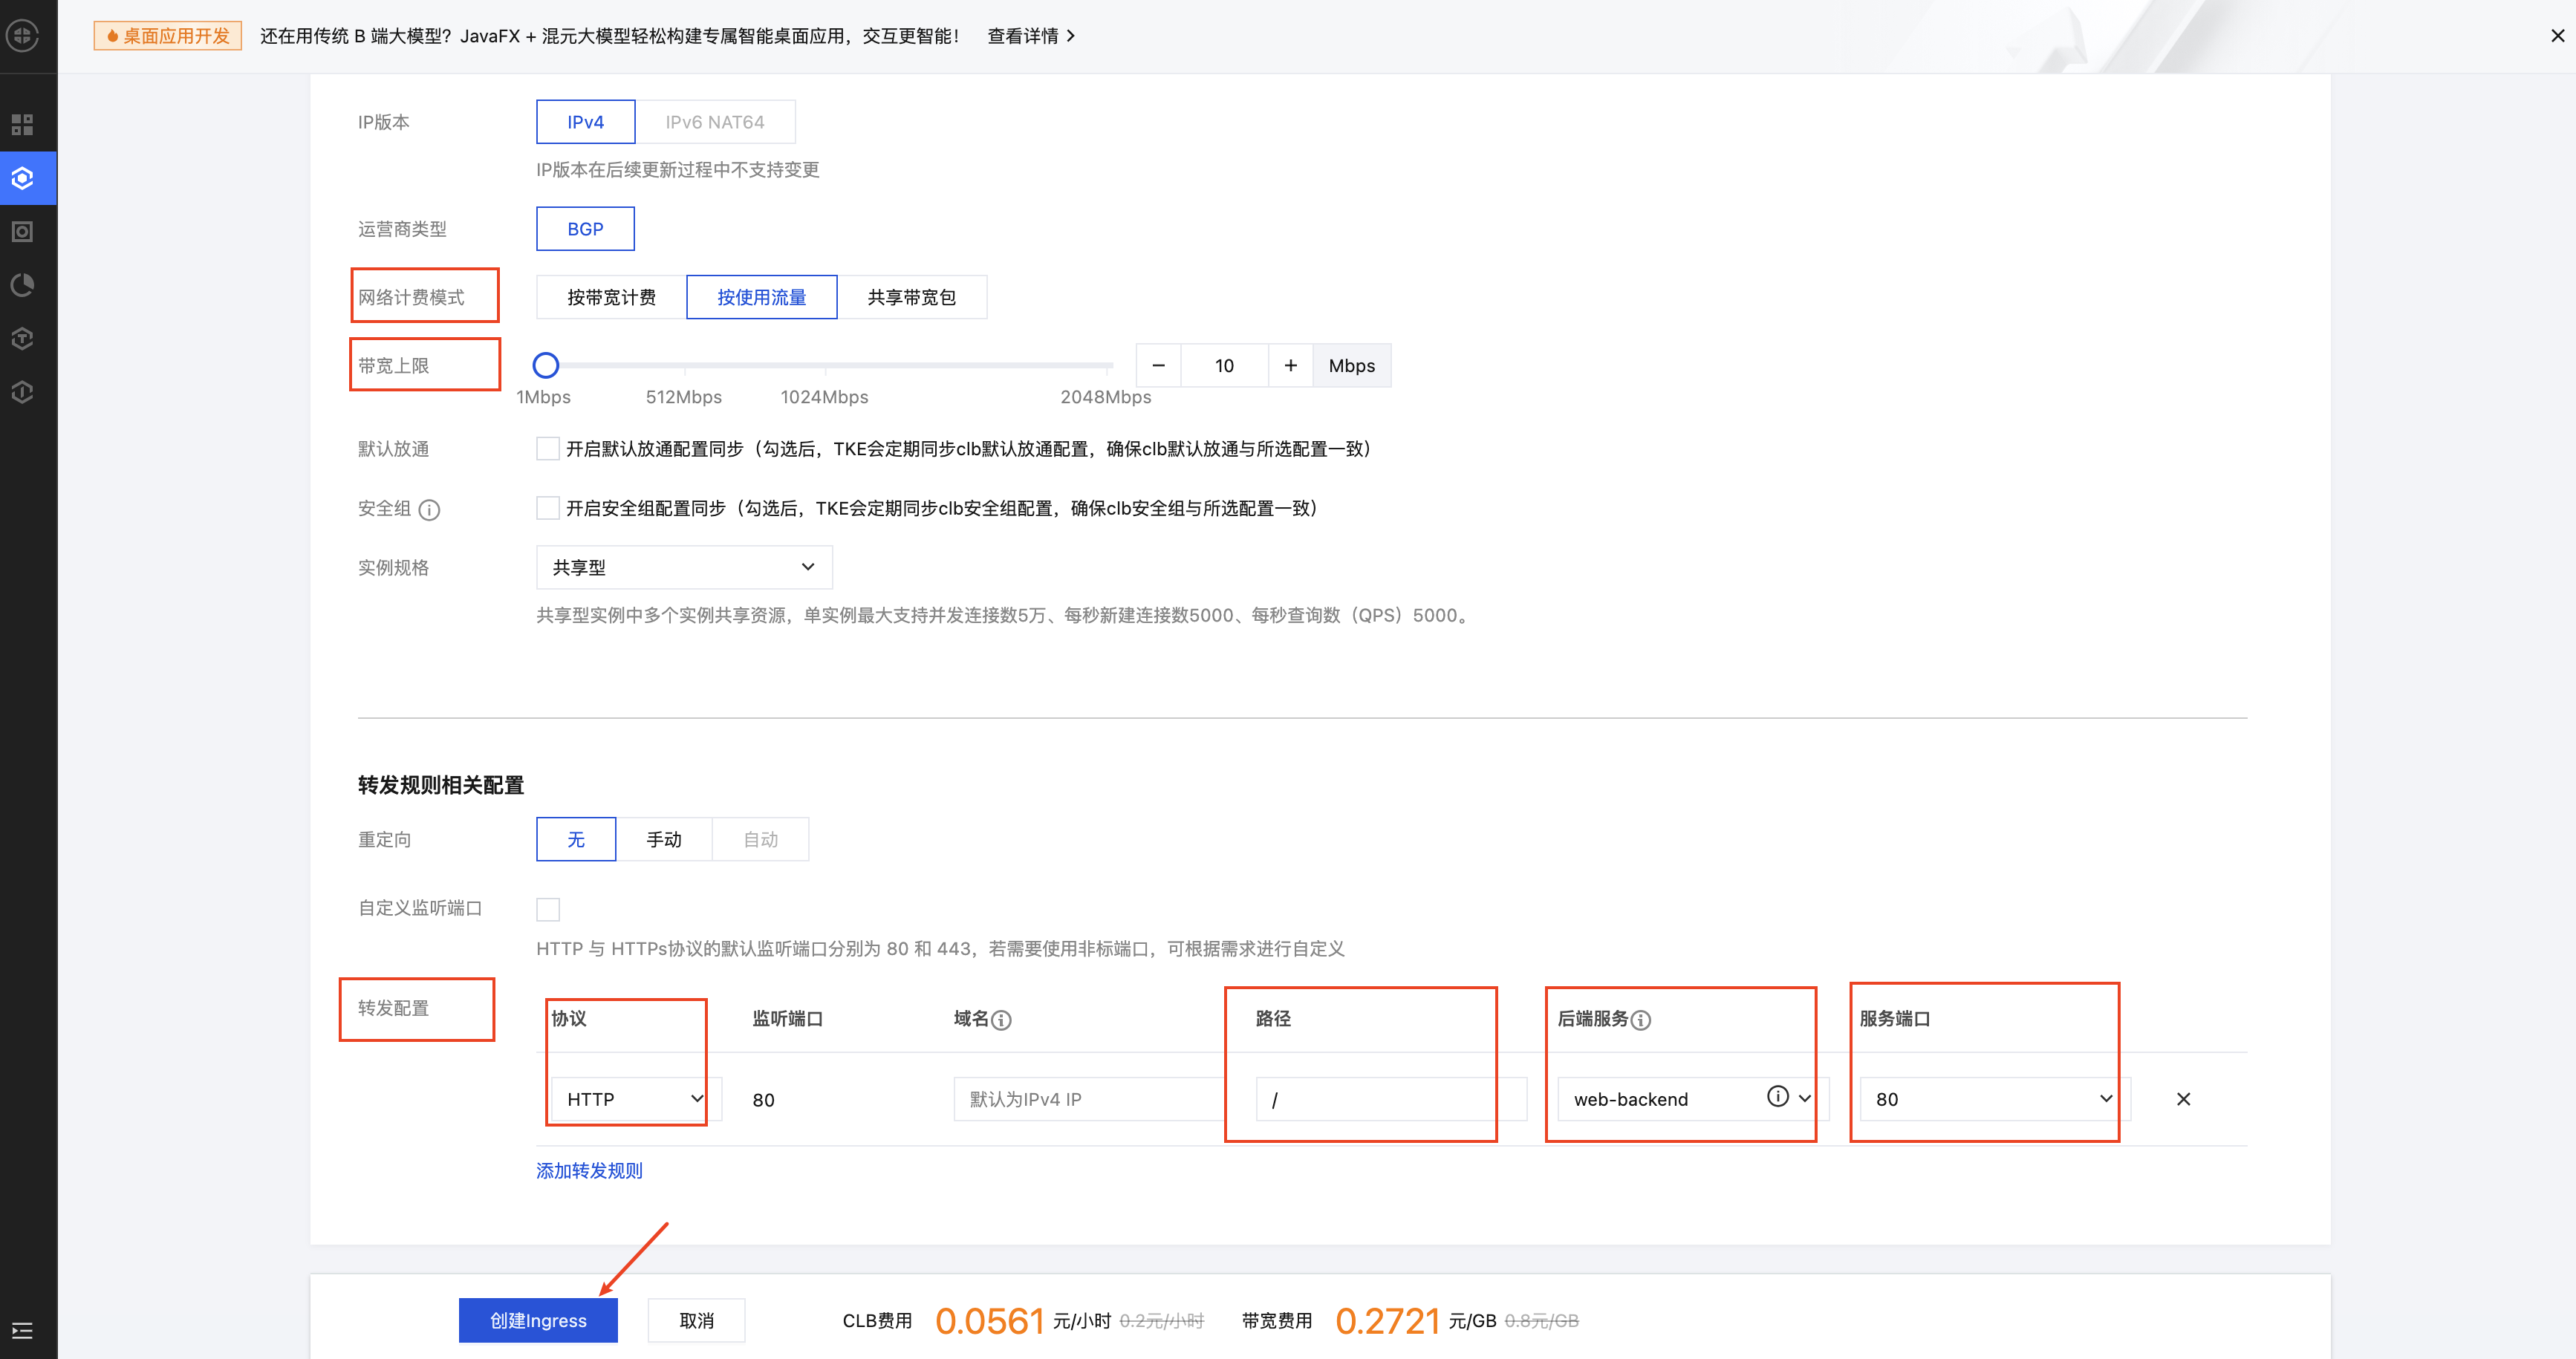Screen dimensions: 2576x1359
Task: Select IPv4 as IP version
Action: pyautogui.click(x=585, y=122)
